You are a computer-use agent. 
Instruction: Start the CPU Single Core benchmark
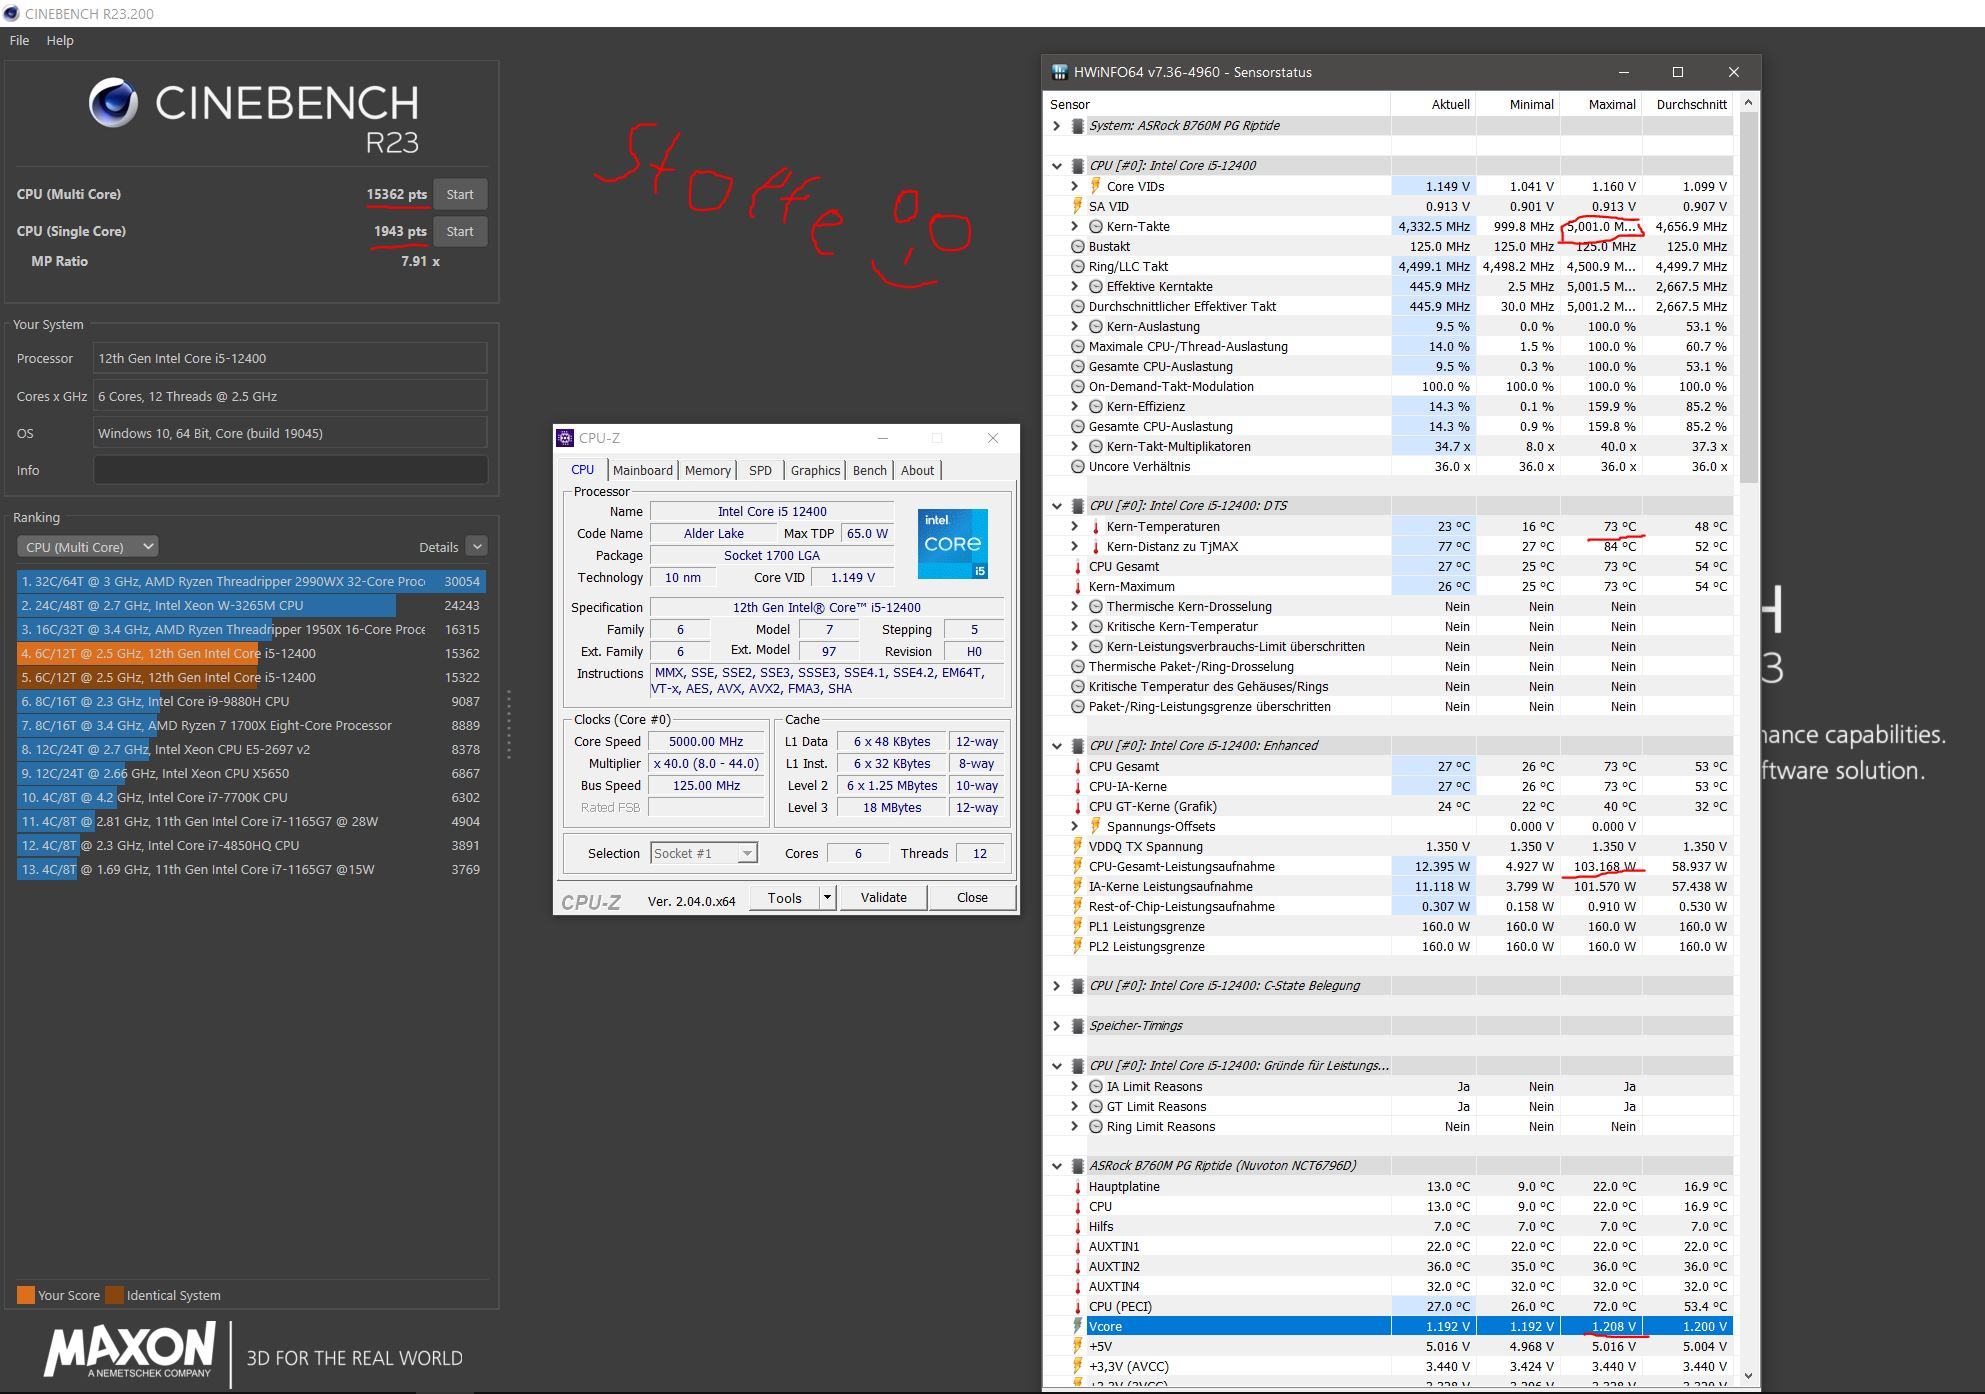[x=460, y=231]
